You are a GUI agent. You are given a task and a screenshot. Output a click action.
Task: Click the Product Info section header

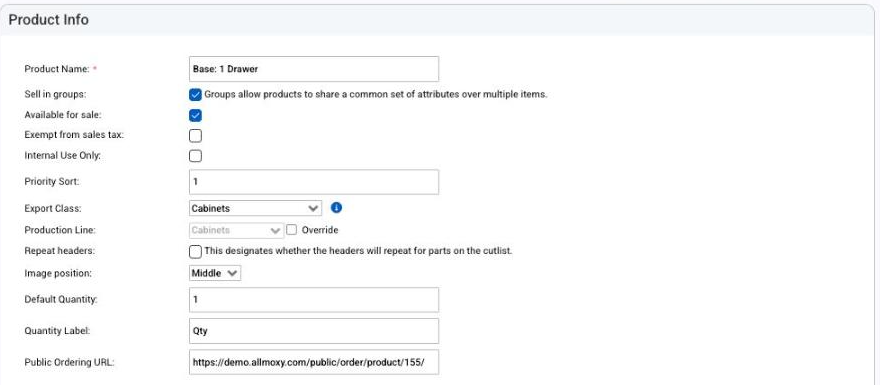click(x=48, y=20)
